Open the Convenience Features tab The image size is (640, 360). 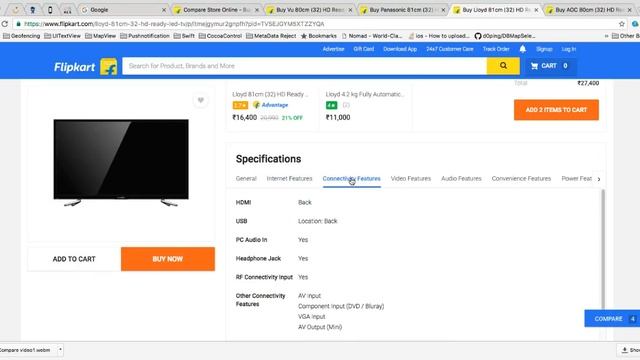coord(521,178)
